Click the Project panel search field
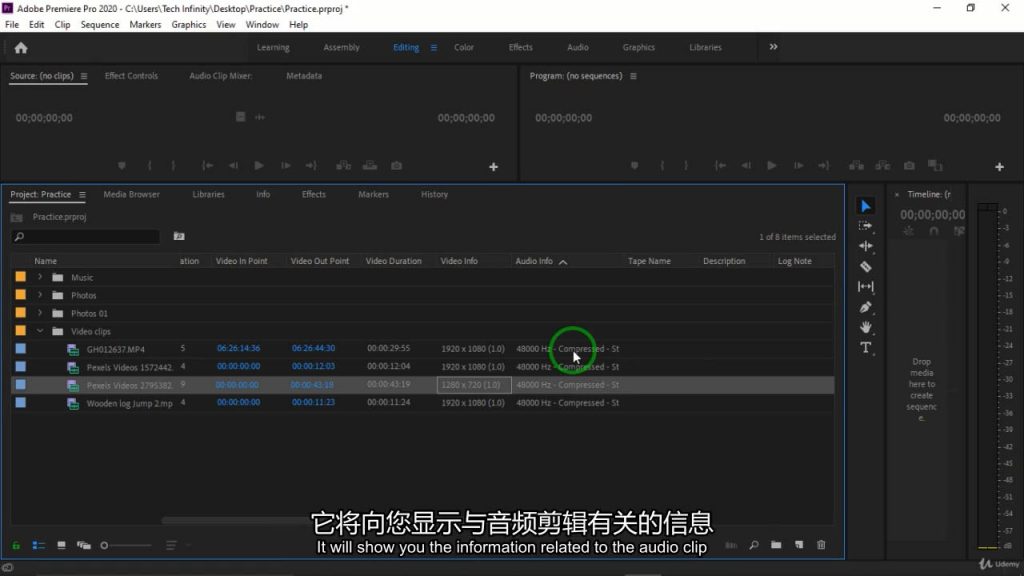 click(86, 236)
